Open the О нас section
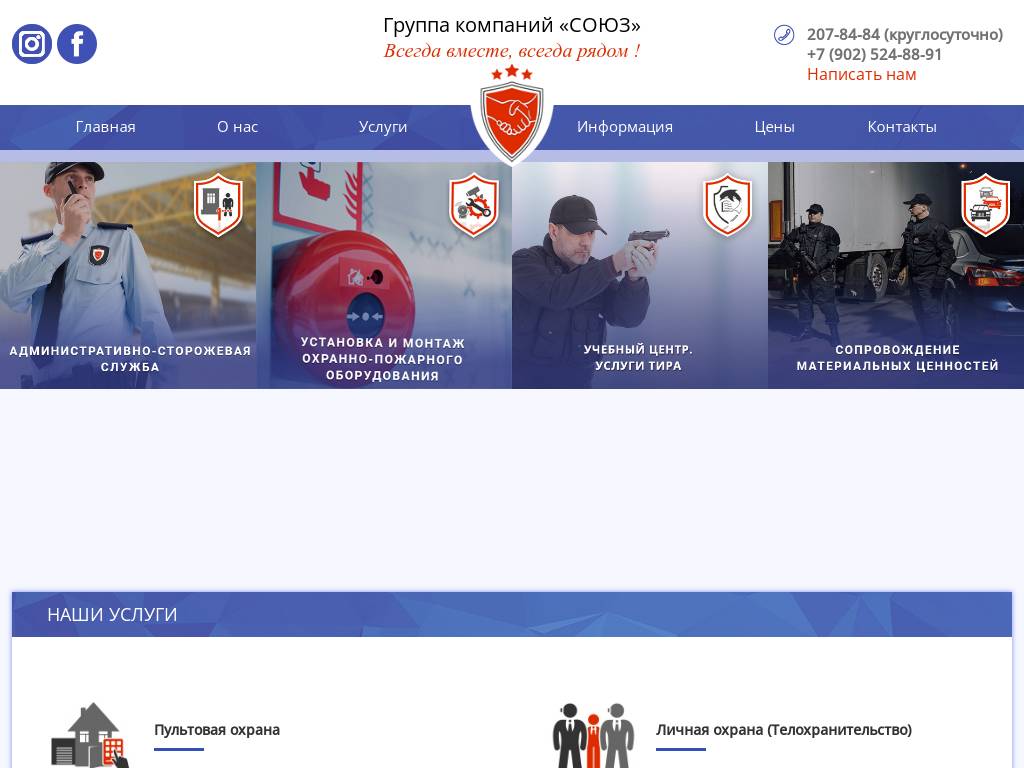1024x768 pixels. click(x=237, y=127)
